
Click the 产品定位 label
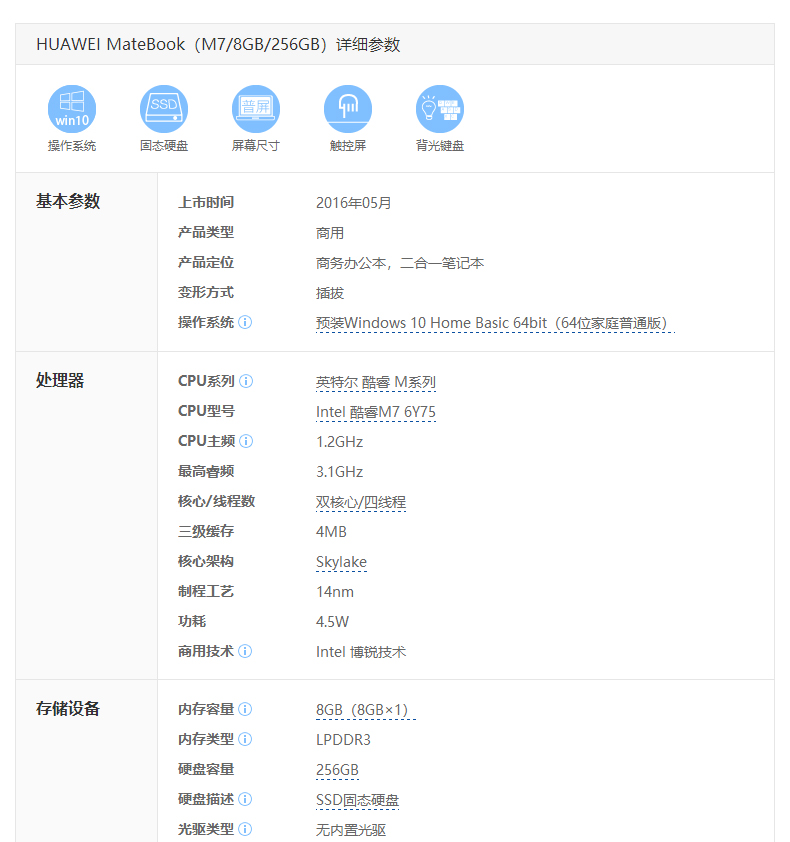(206, 263)
